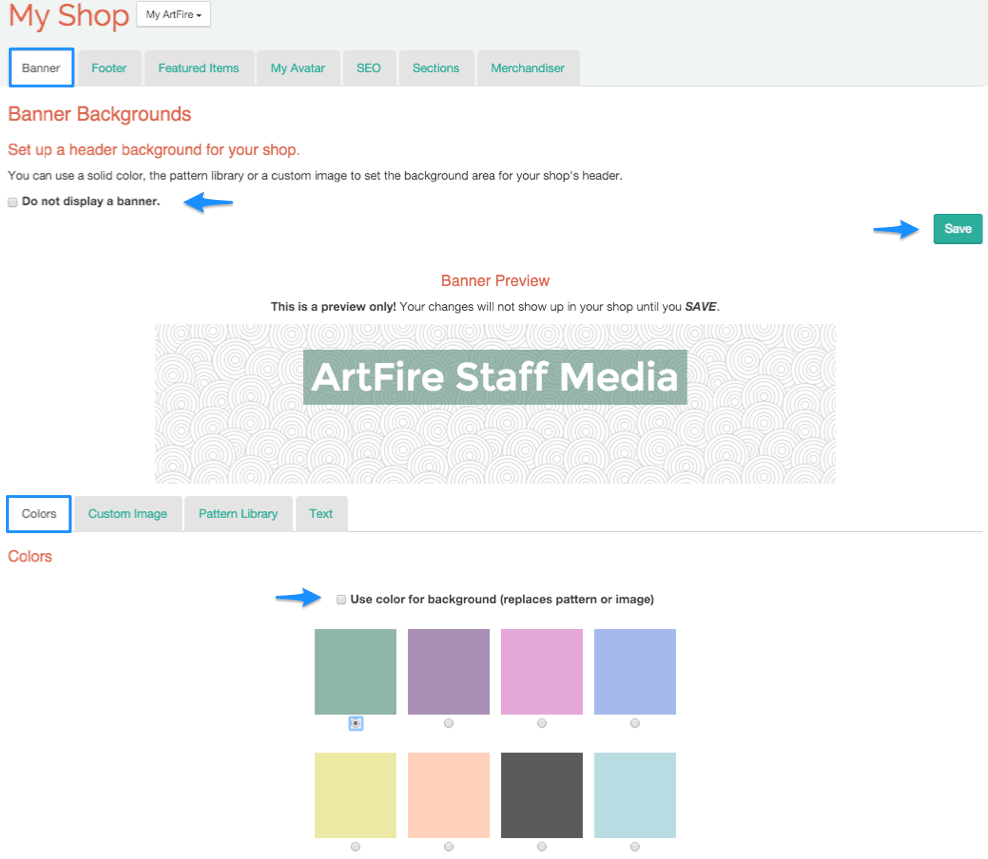This screenshot has width=988, height=859.
Task: Click the 'Banner Preview' heading text
Action: pyautogui.click(x=495, y=280)
